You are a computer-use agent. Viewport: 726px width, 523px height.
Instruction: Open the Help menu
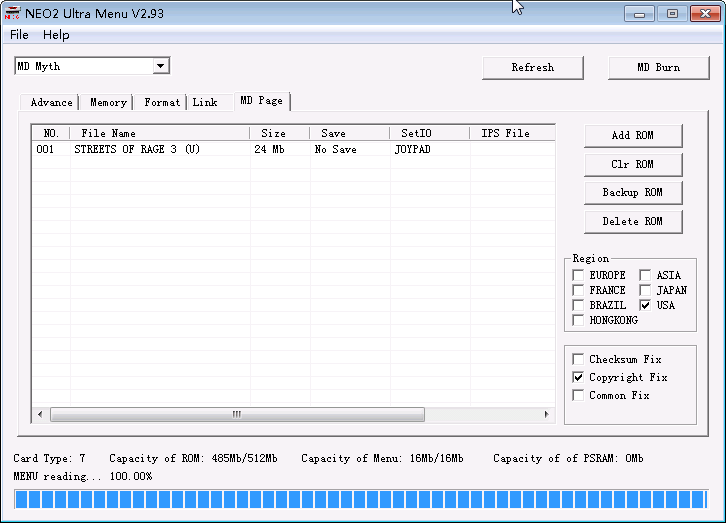coord(56,35)
